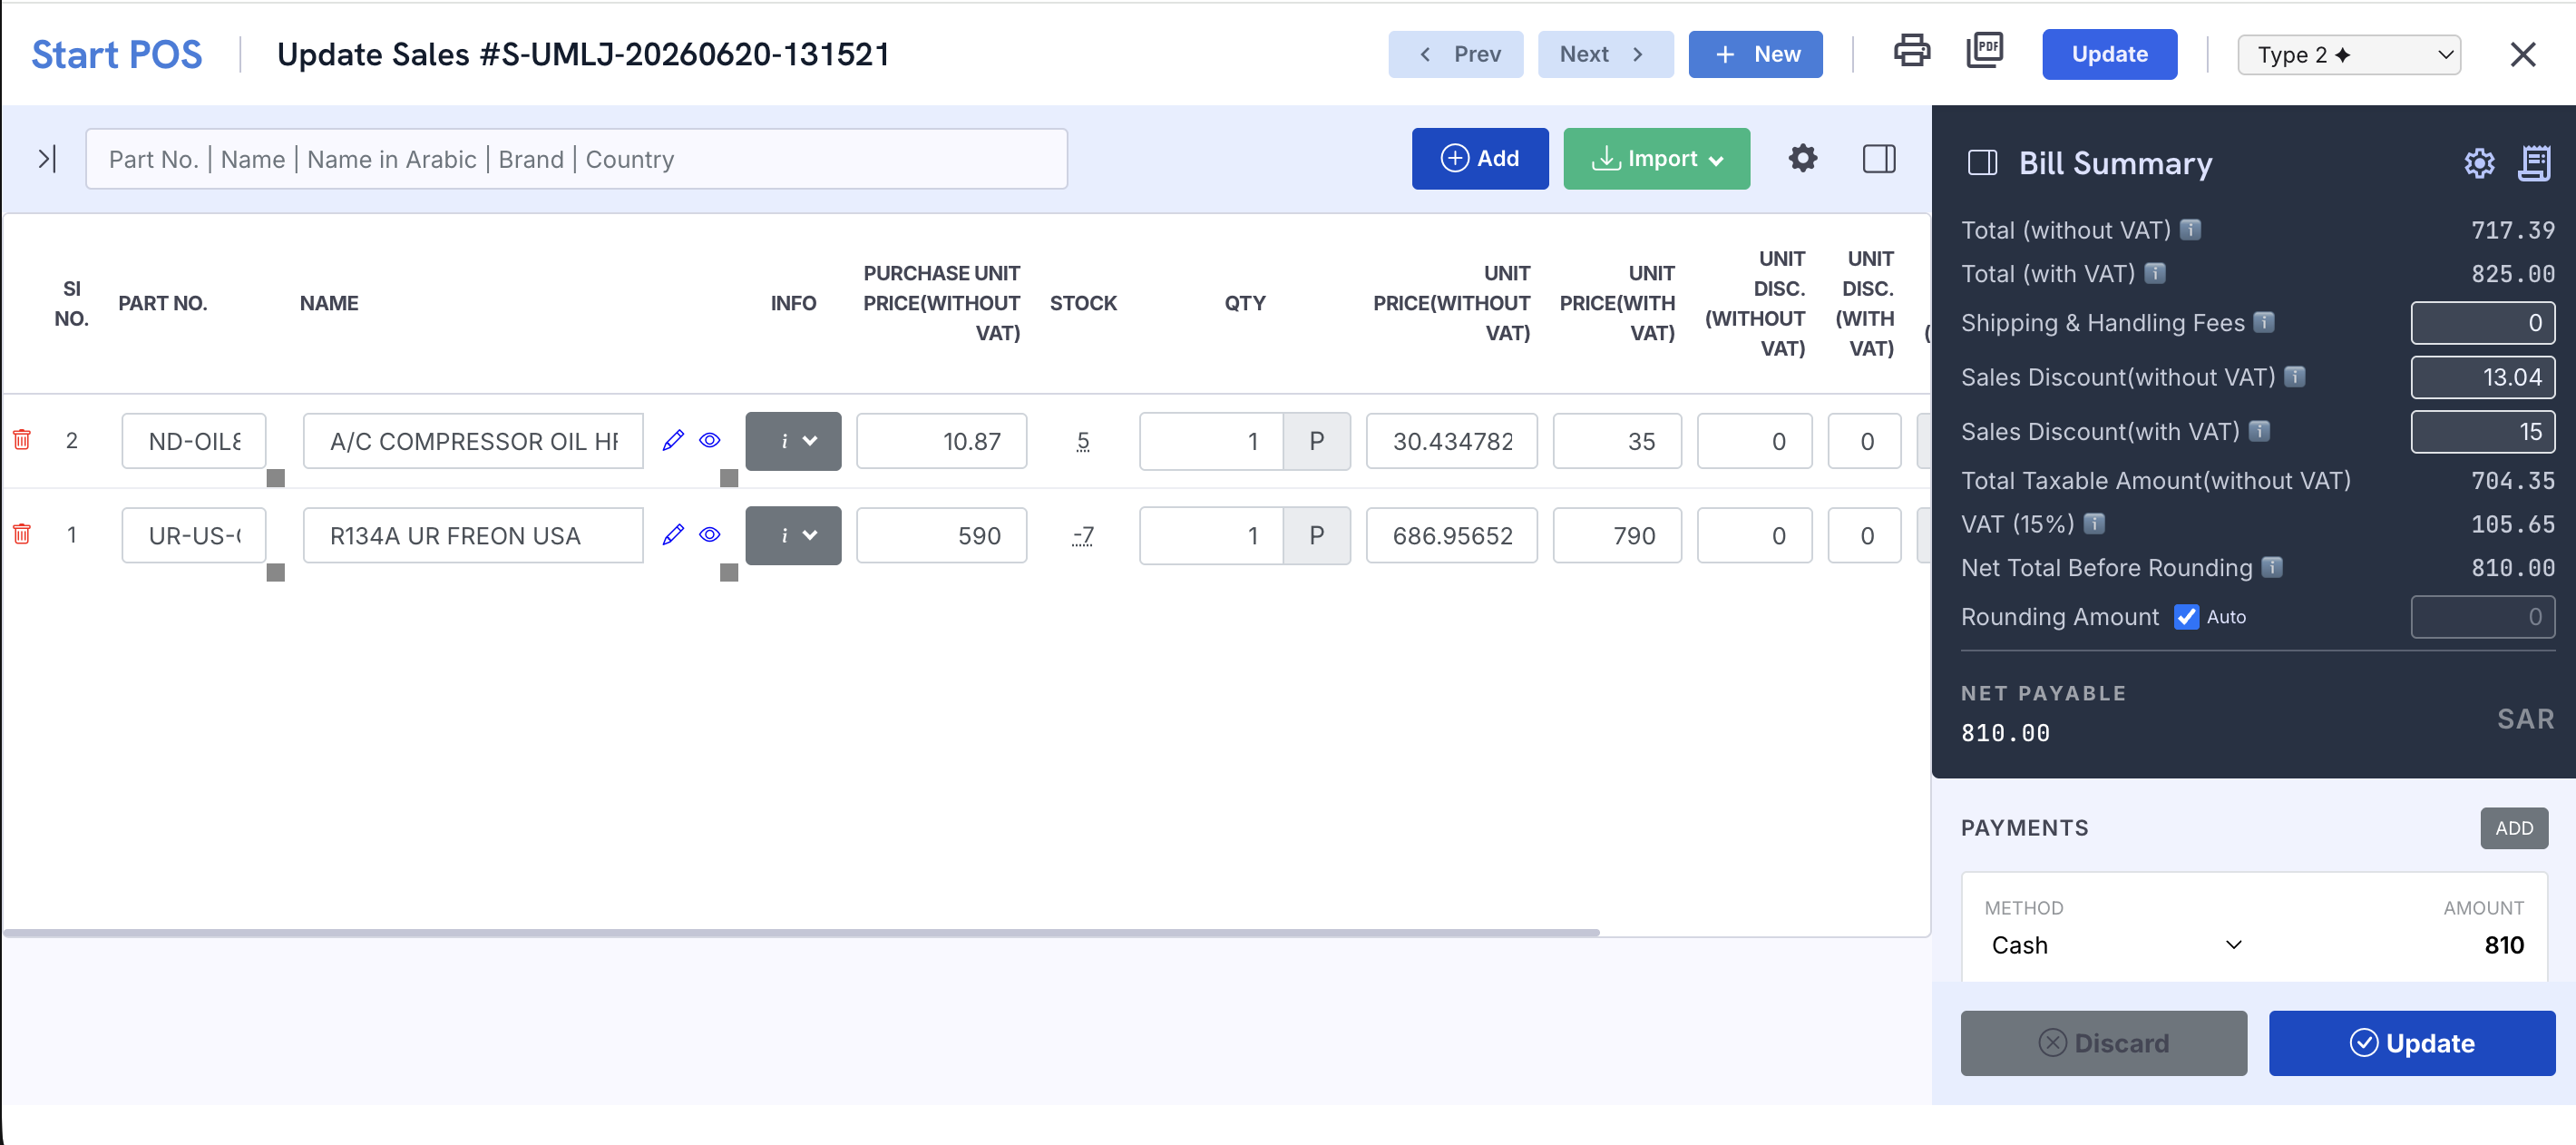
Task: Open info dropdown for A/C COMPRESSOR OIL row
Action: tap(793, 441)
